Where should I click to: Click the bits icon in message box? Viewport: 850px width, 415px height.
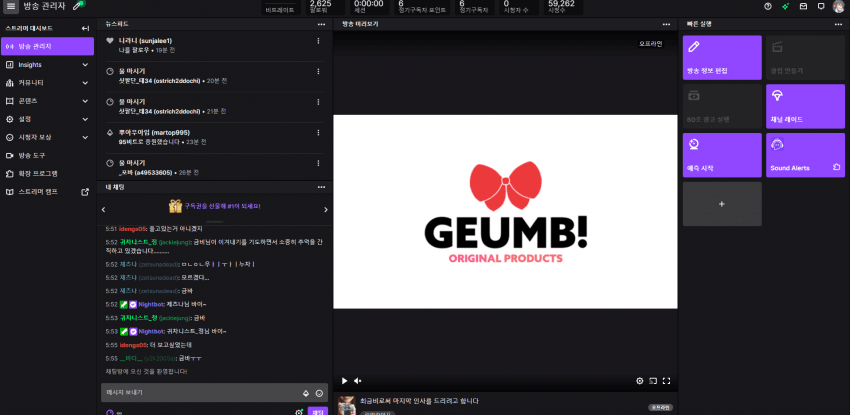pyautogui.click(x=306, y=393)
